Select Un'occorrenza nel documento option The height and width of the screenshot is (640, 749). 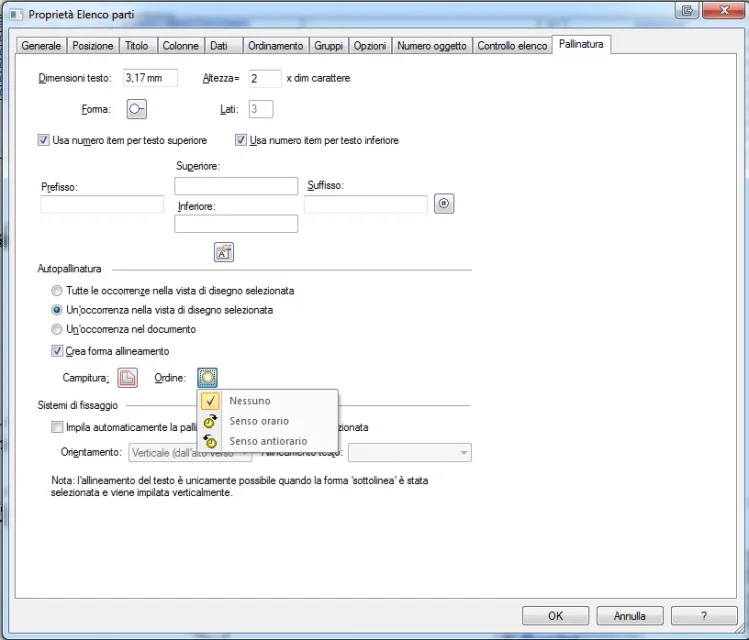57,329
